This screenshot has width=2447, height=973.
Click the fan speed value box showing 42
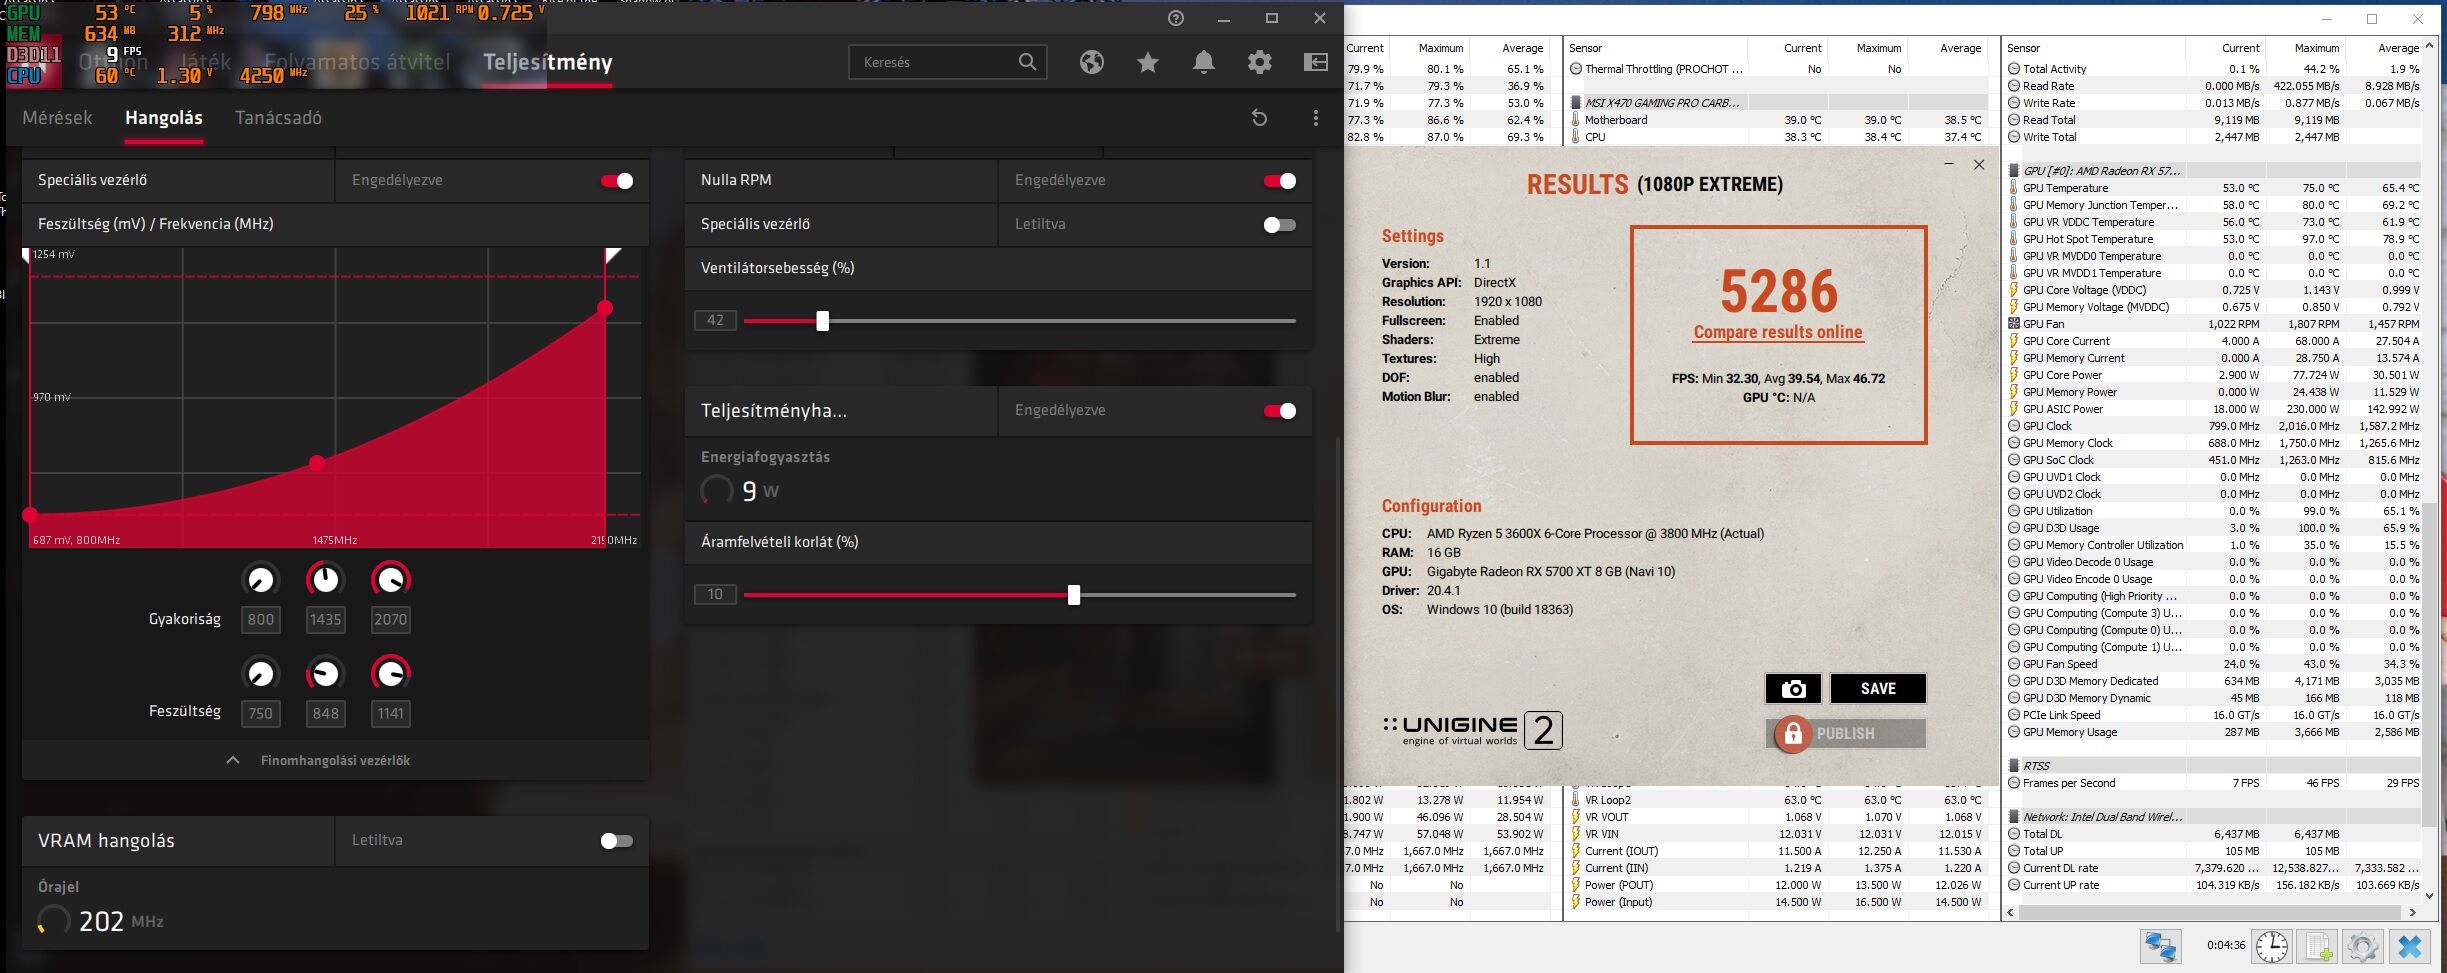coord(715,321)
